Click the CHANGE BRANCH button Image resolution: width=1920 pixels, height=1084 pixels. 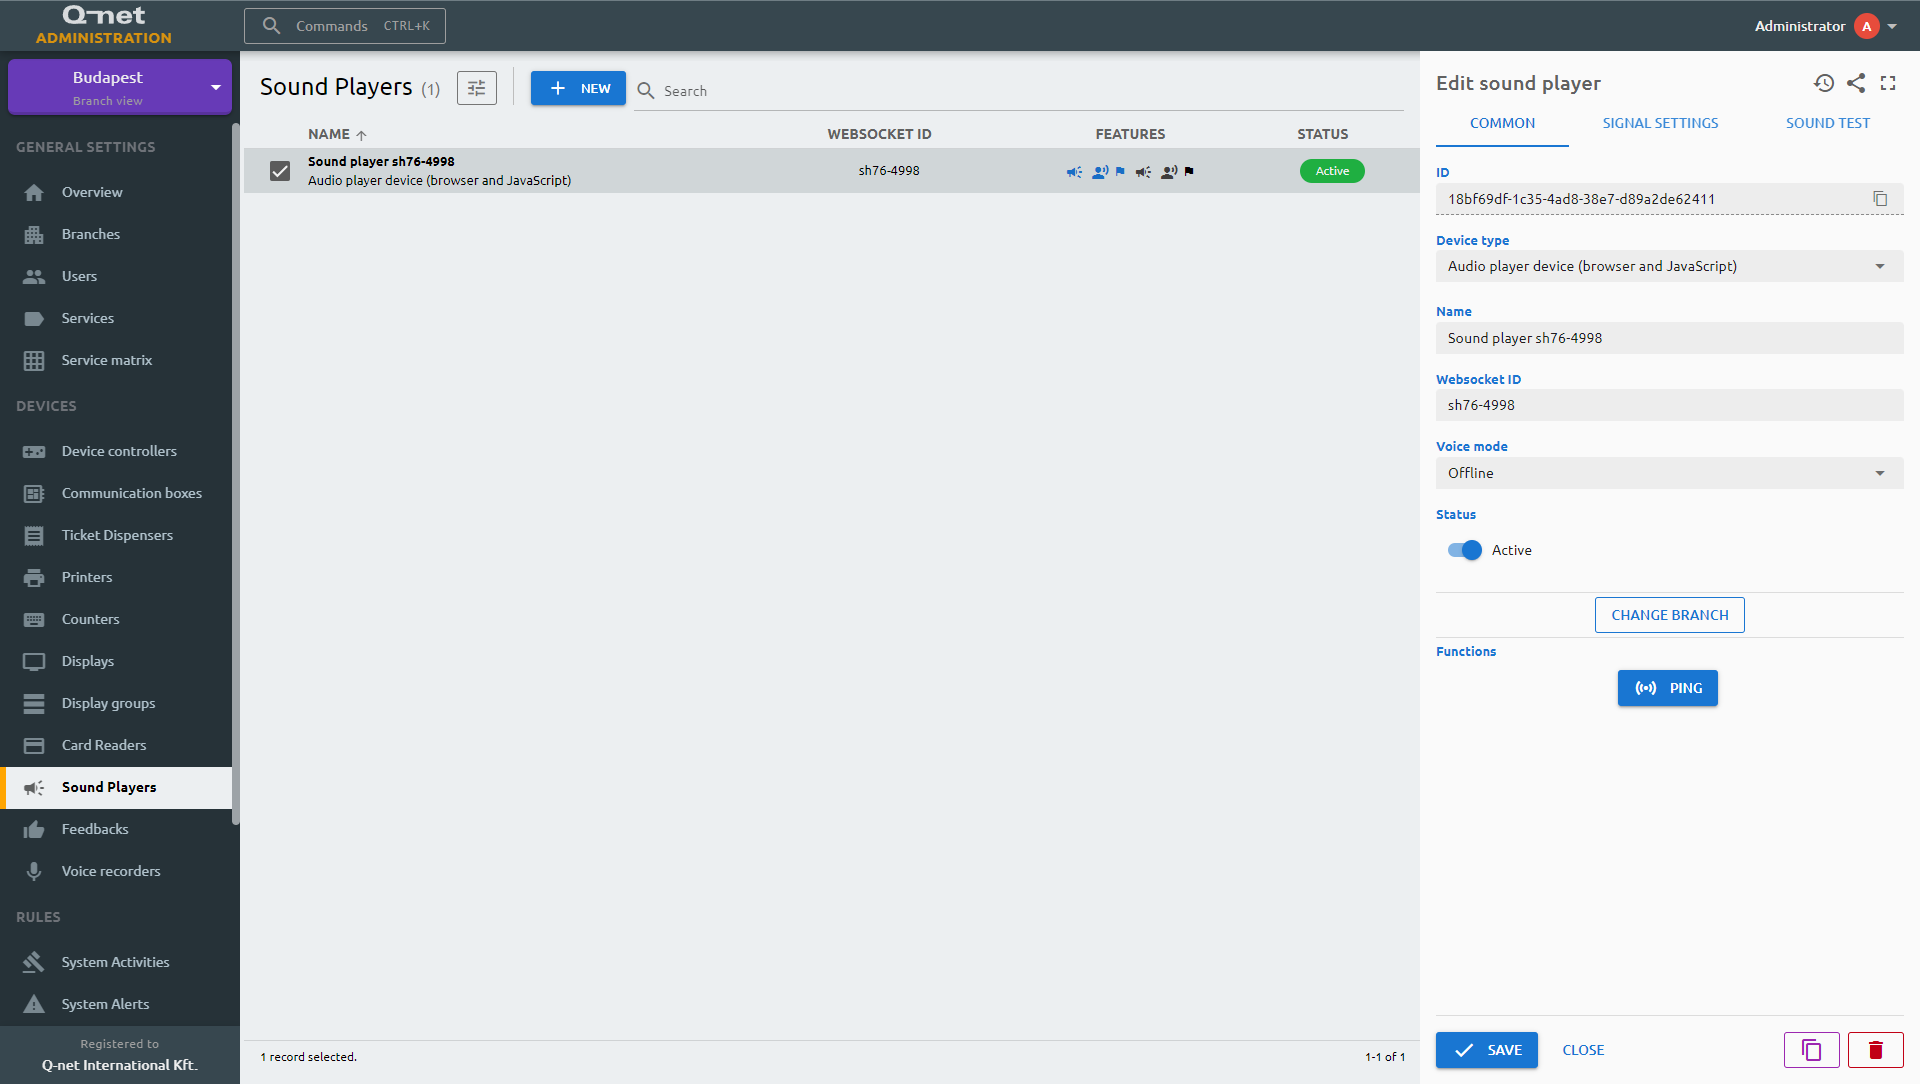point(1669,615)
